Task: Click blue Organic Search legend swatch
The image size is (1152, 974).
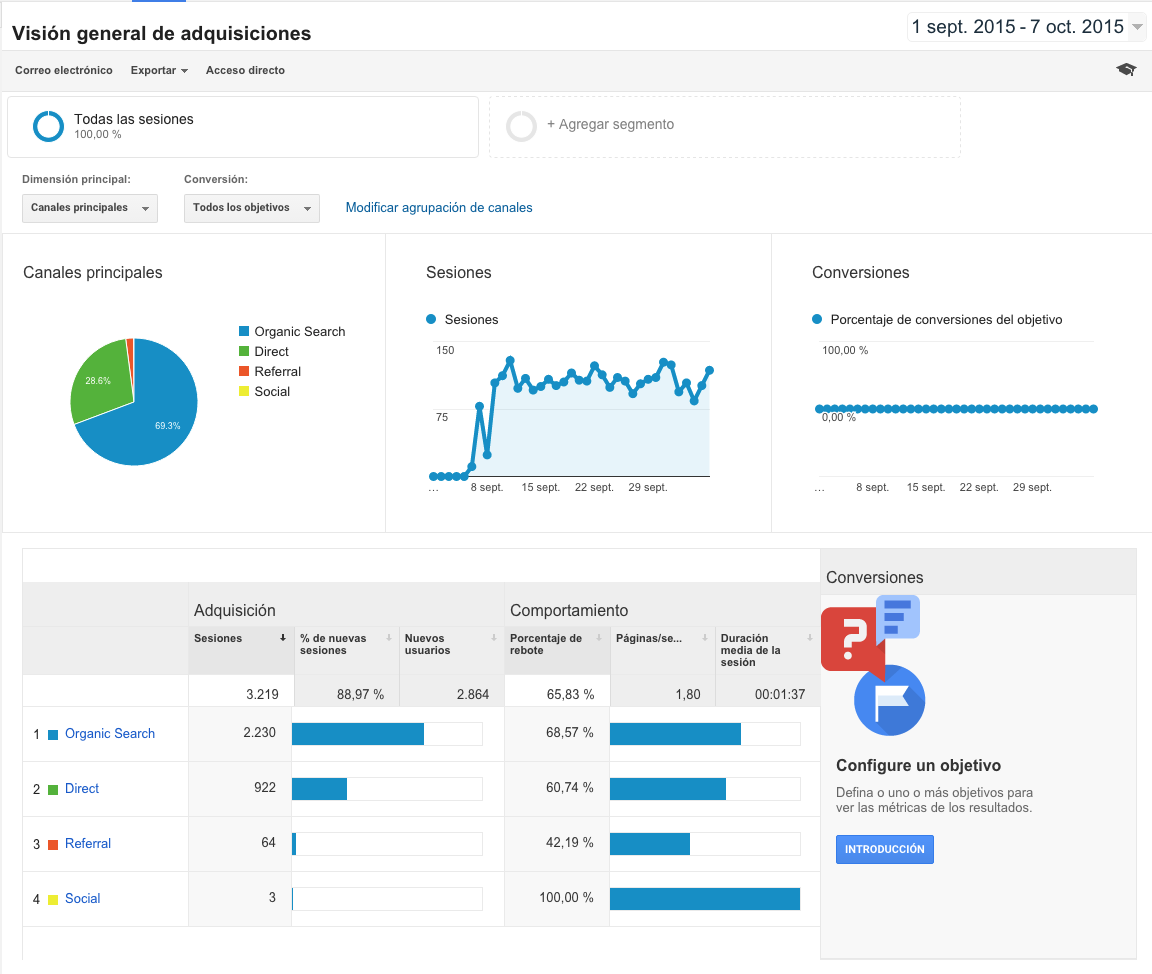Action: pyautogui.click(x=244, y=331)
